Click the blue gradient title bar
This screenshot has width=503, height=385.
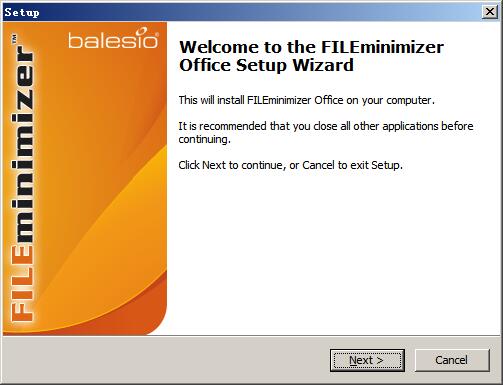tap(260, 12)
